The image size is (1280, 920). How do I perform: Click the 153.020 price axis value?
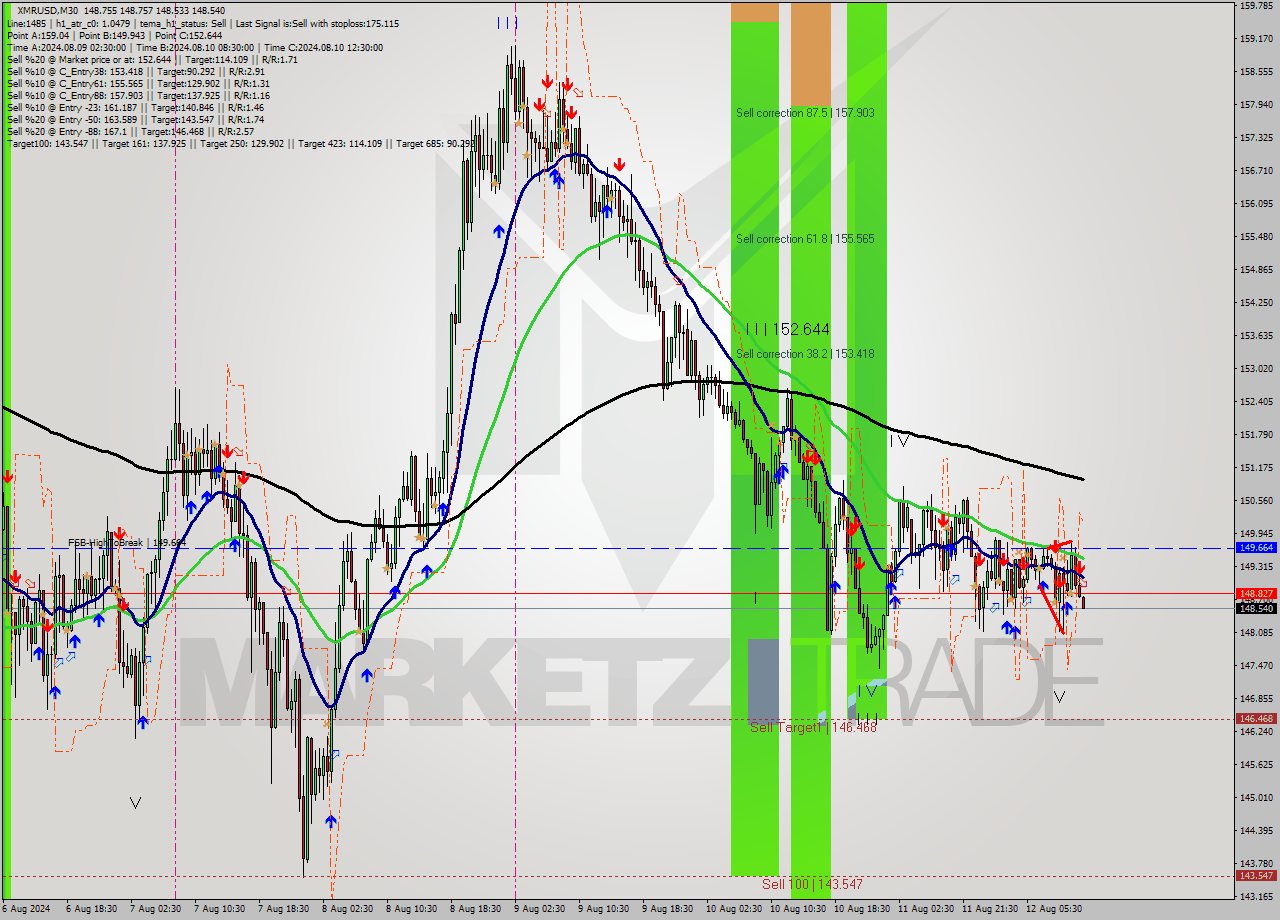pyautogui.click(x=1256, y=368)
